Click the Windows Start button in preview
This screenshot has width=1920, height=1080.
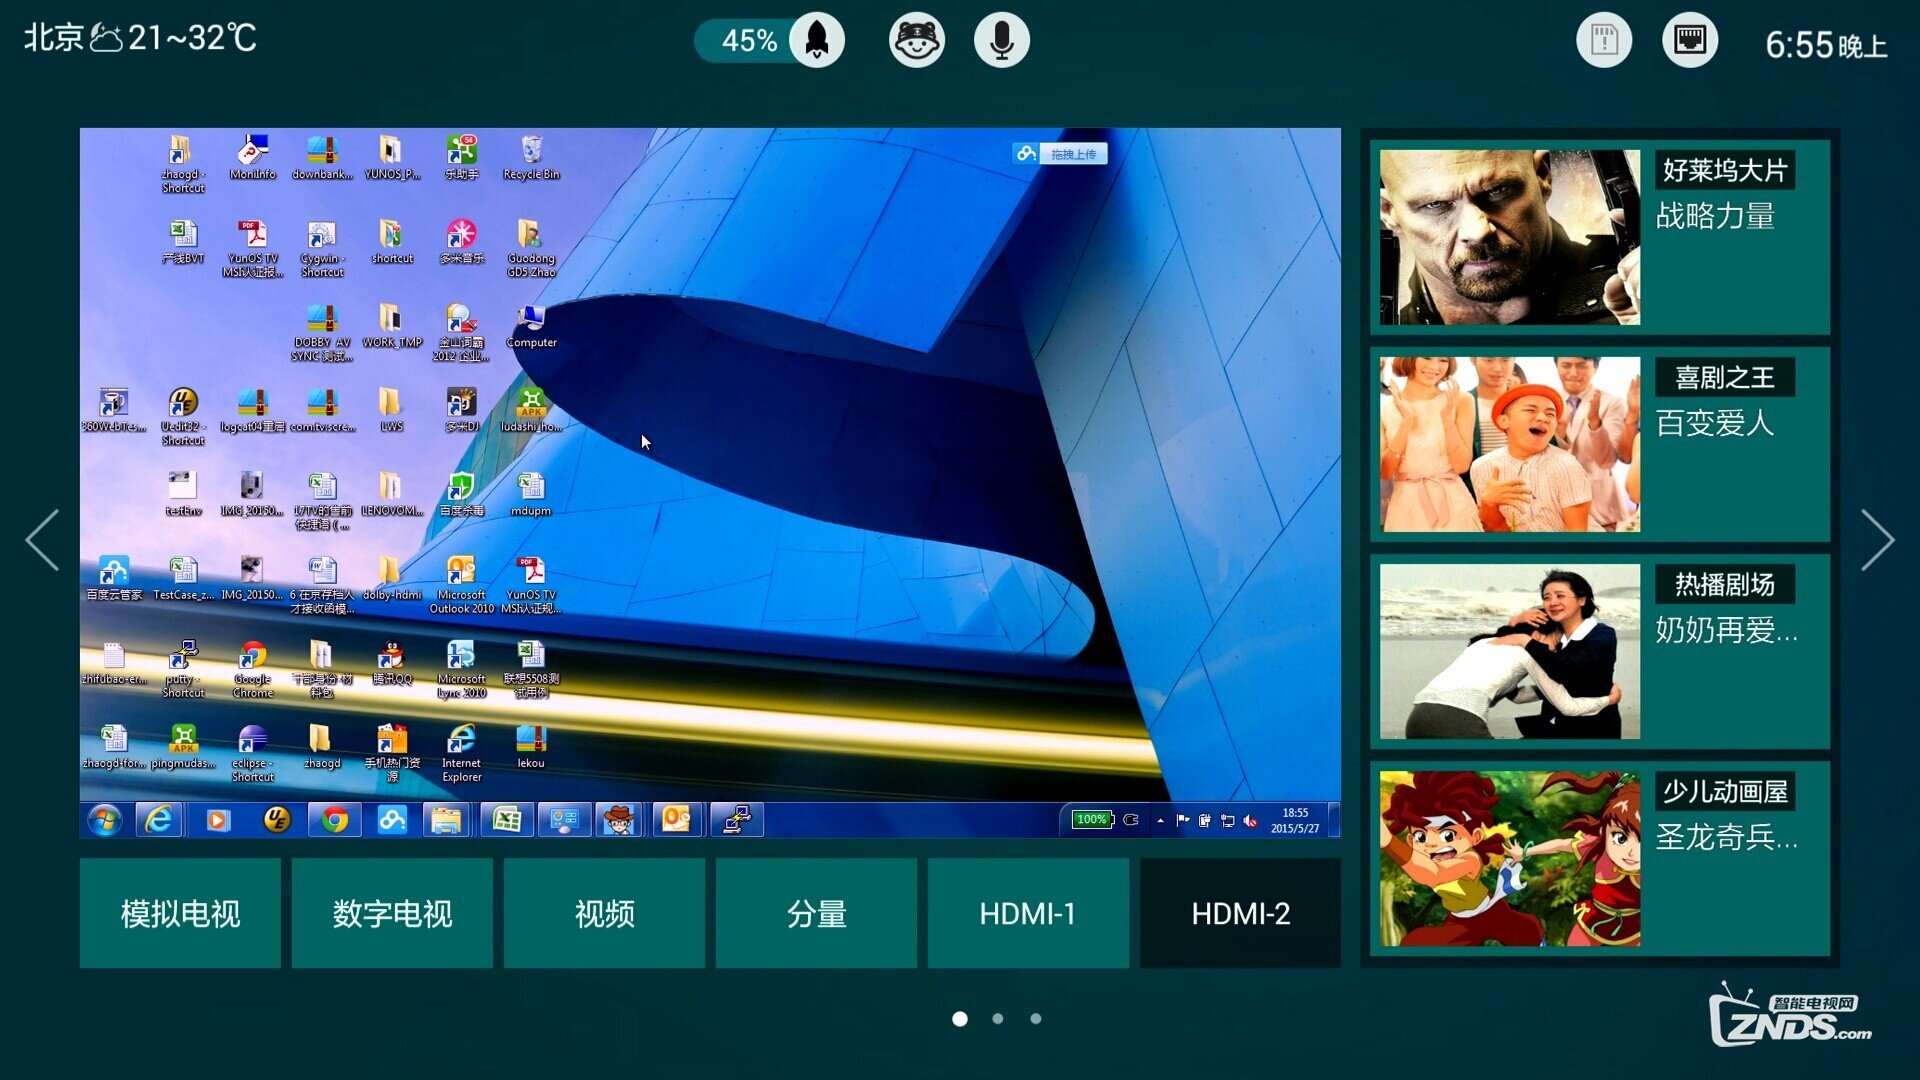pos(104,821)
